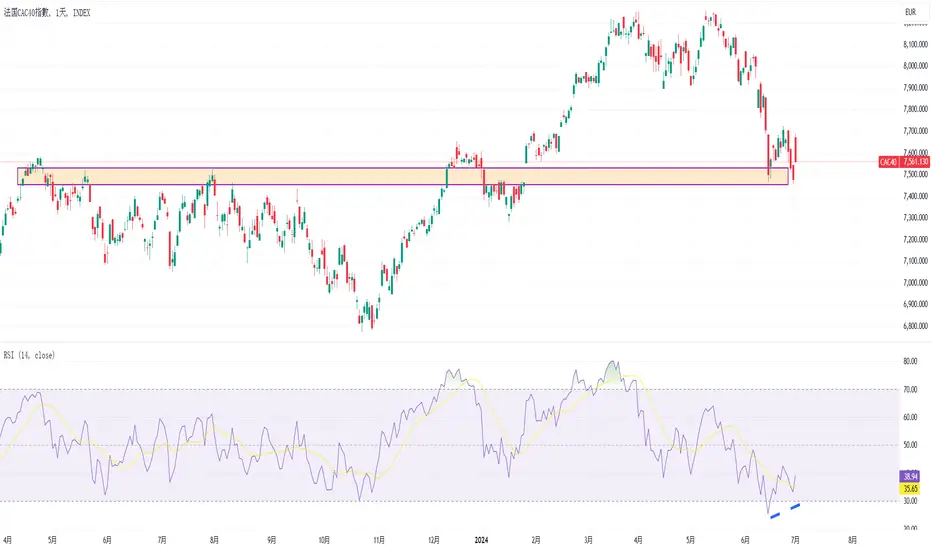
Task: Click the 6,900.000 price axis label
Action: (x=915, y=304)
